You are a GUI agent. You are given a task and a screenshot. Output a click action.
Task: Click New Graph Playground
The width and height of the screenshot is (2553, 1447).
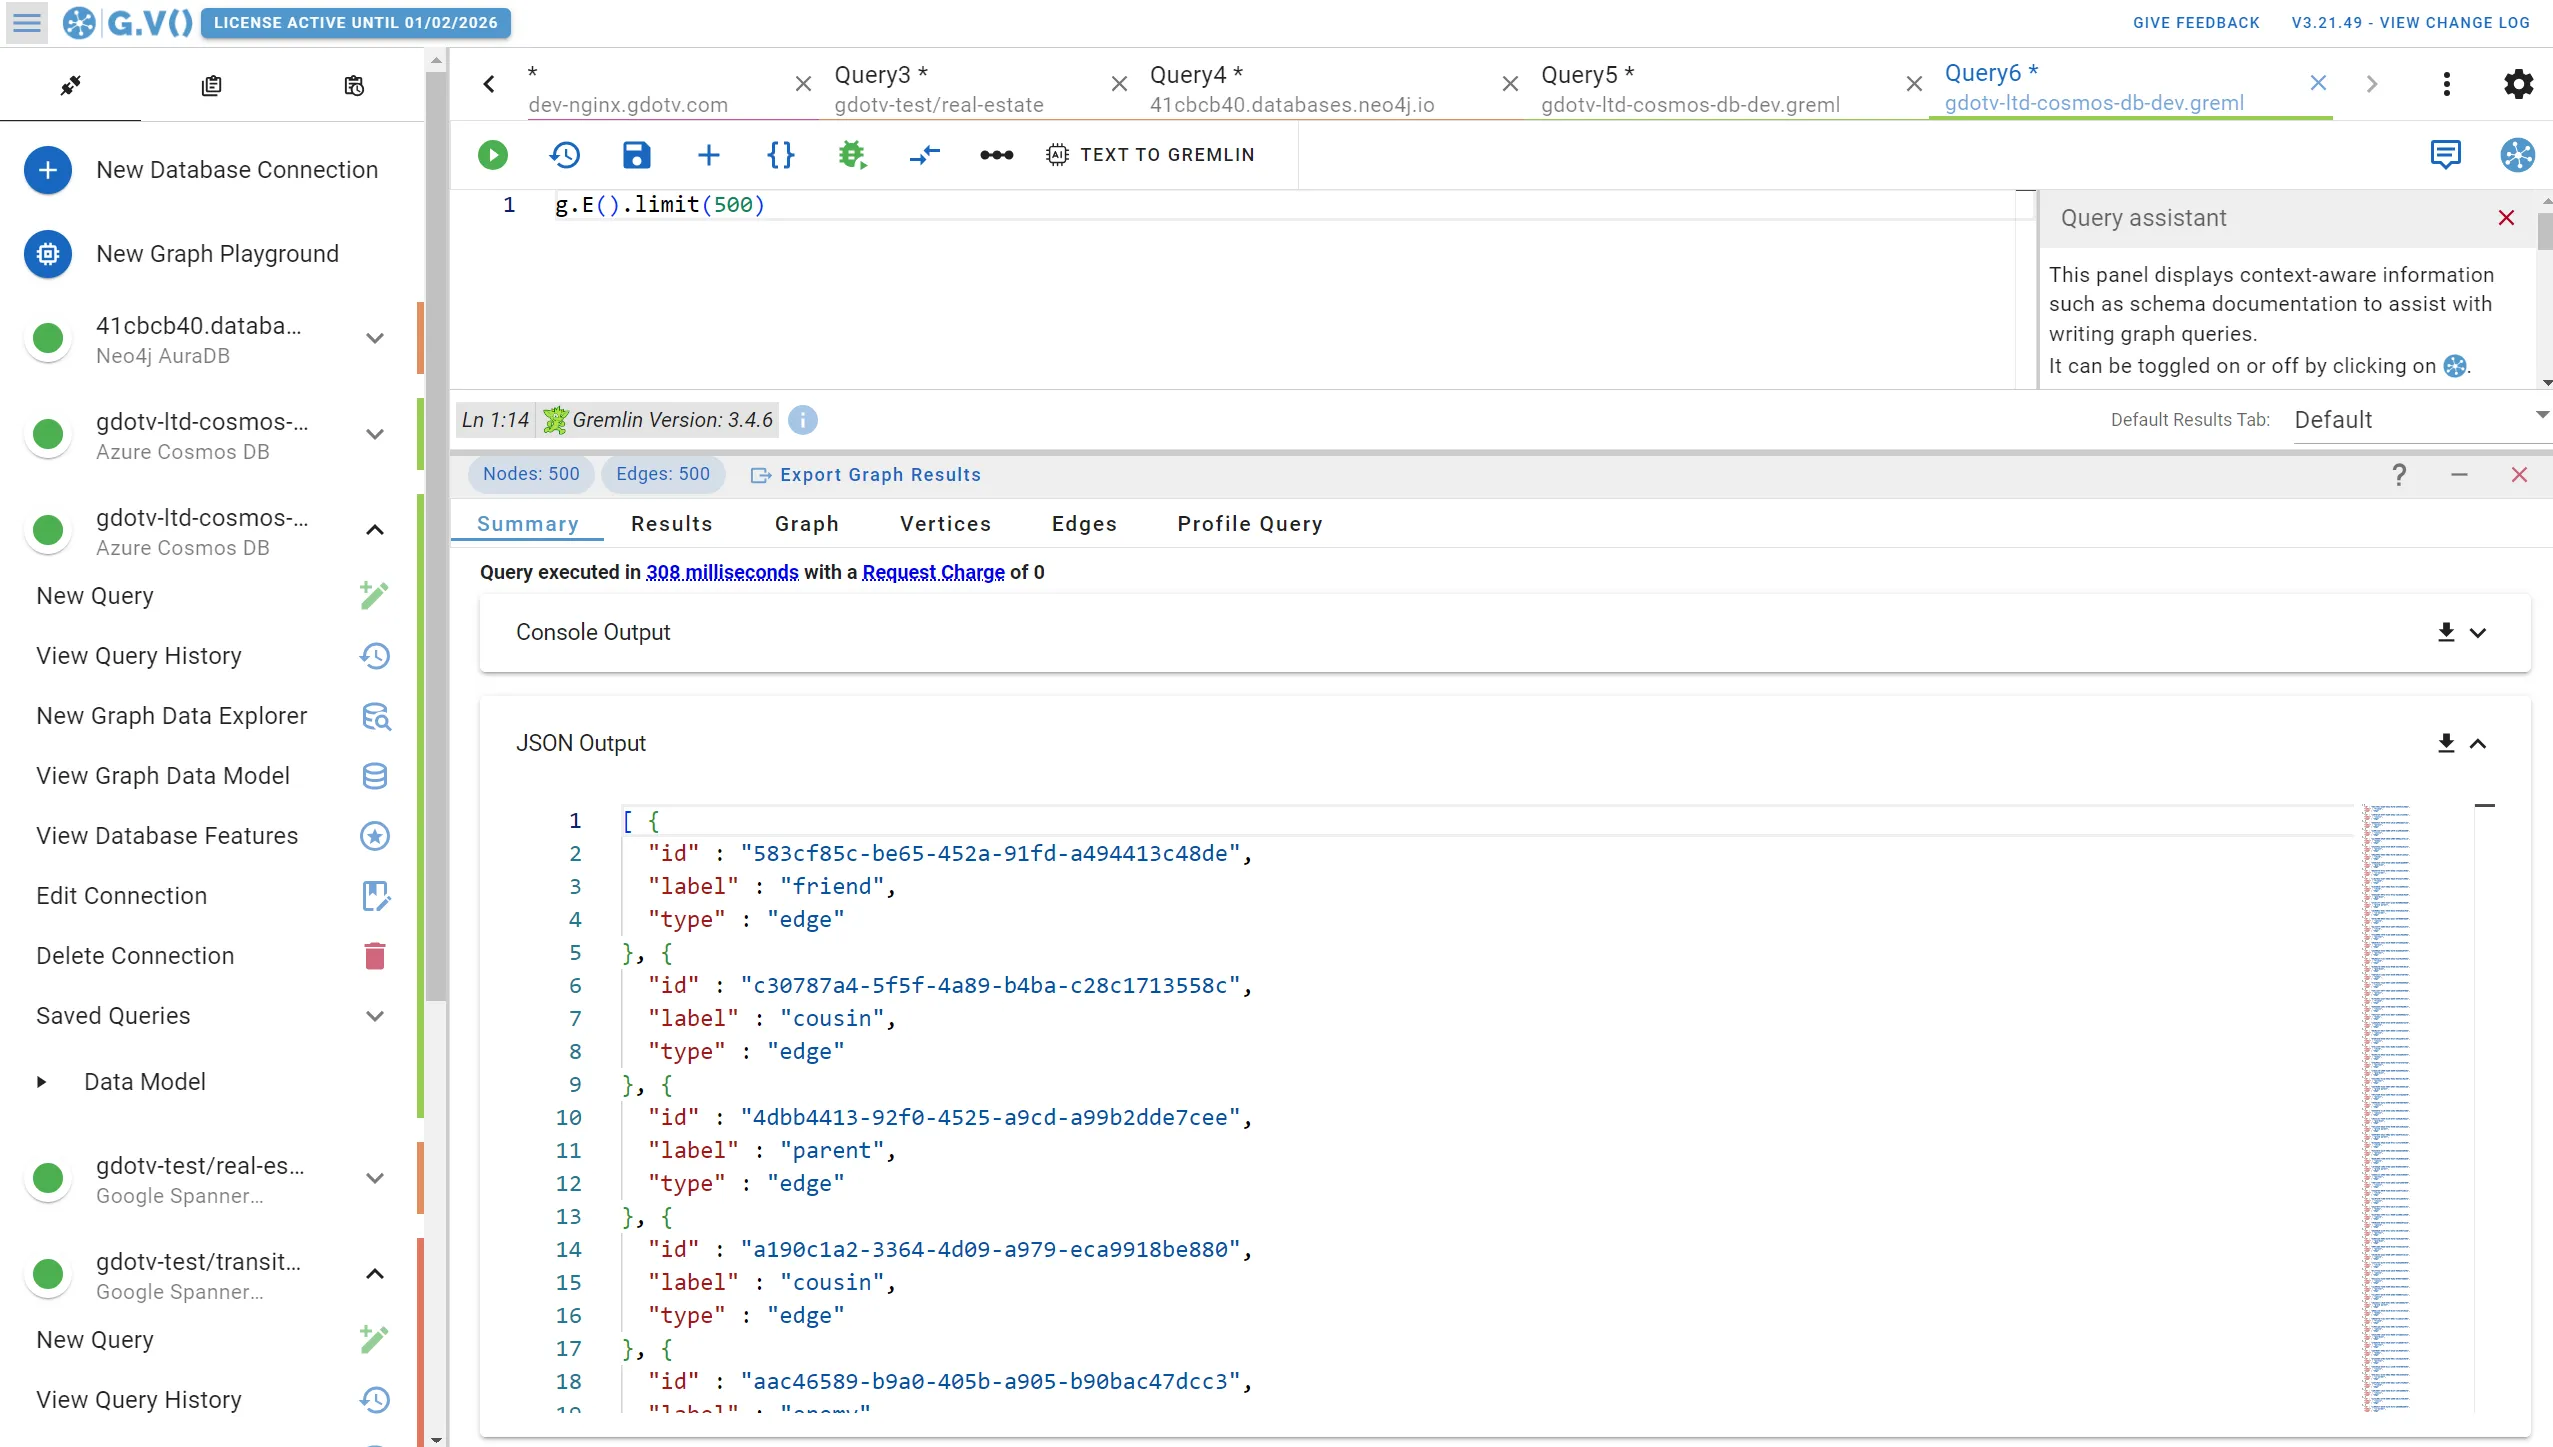point(210,254)
